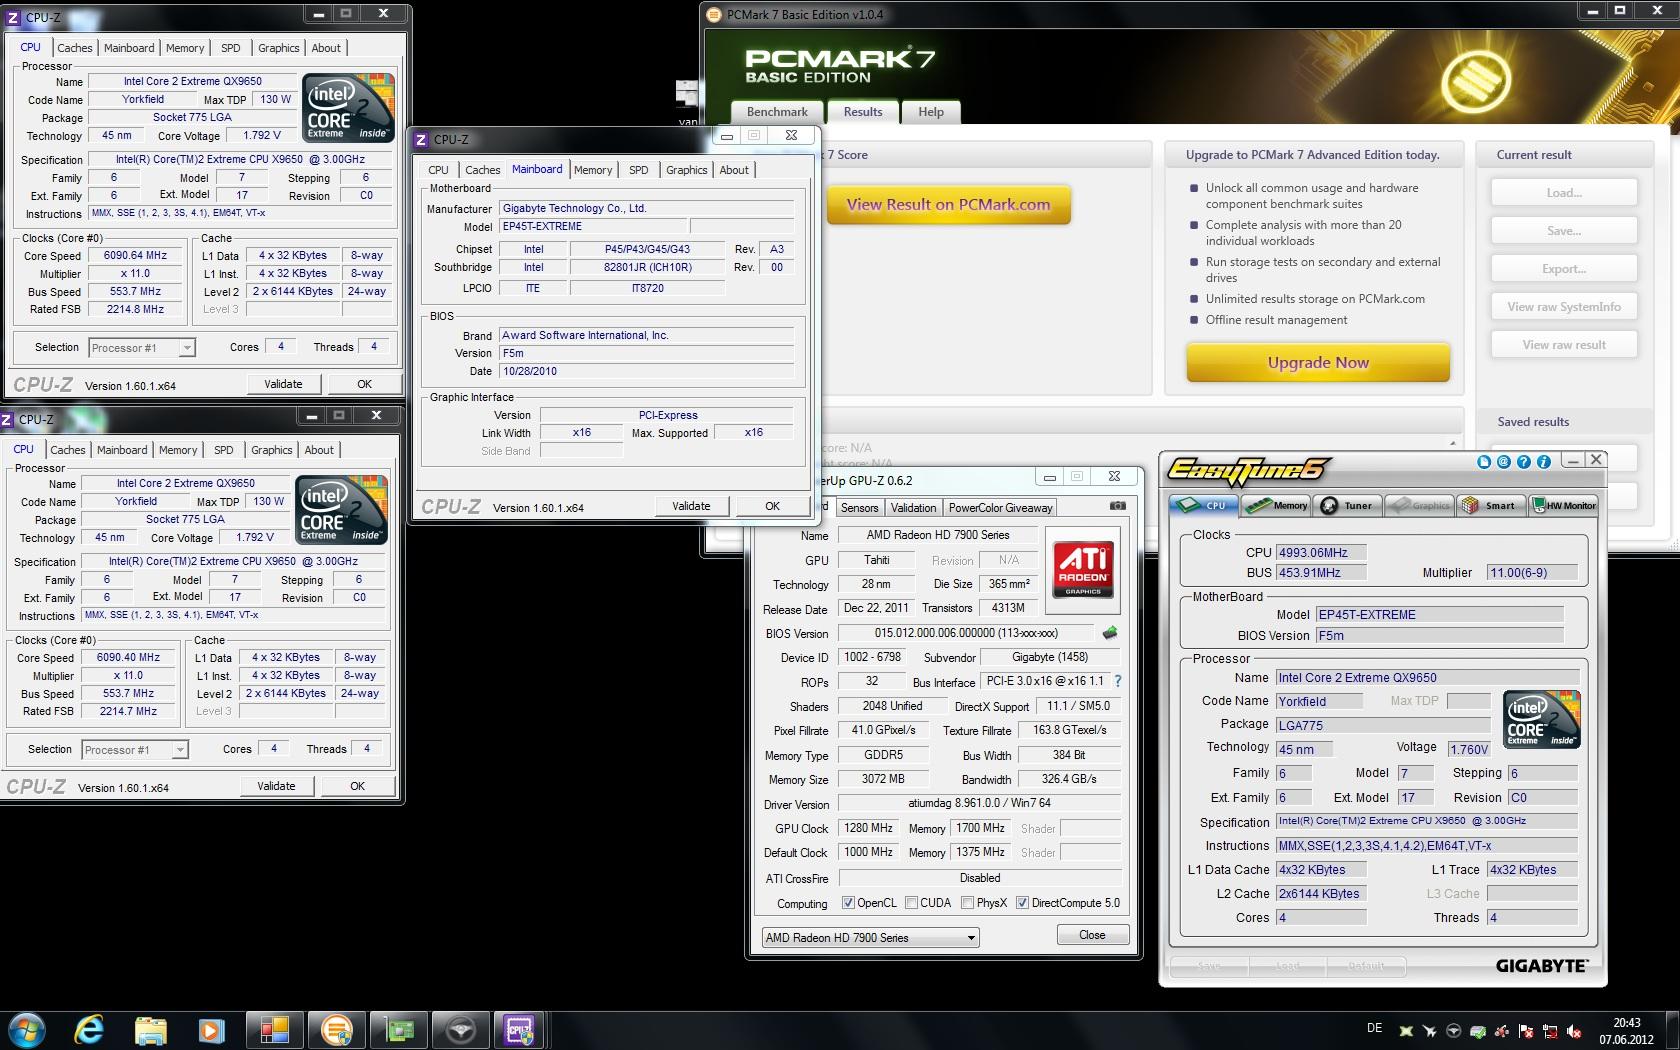
Task: Launch Internet Explorer from the taskbar
Action: (88, 1029)
